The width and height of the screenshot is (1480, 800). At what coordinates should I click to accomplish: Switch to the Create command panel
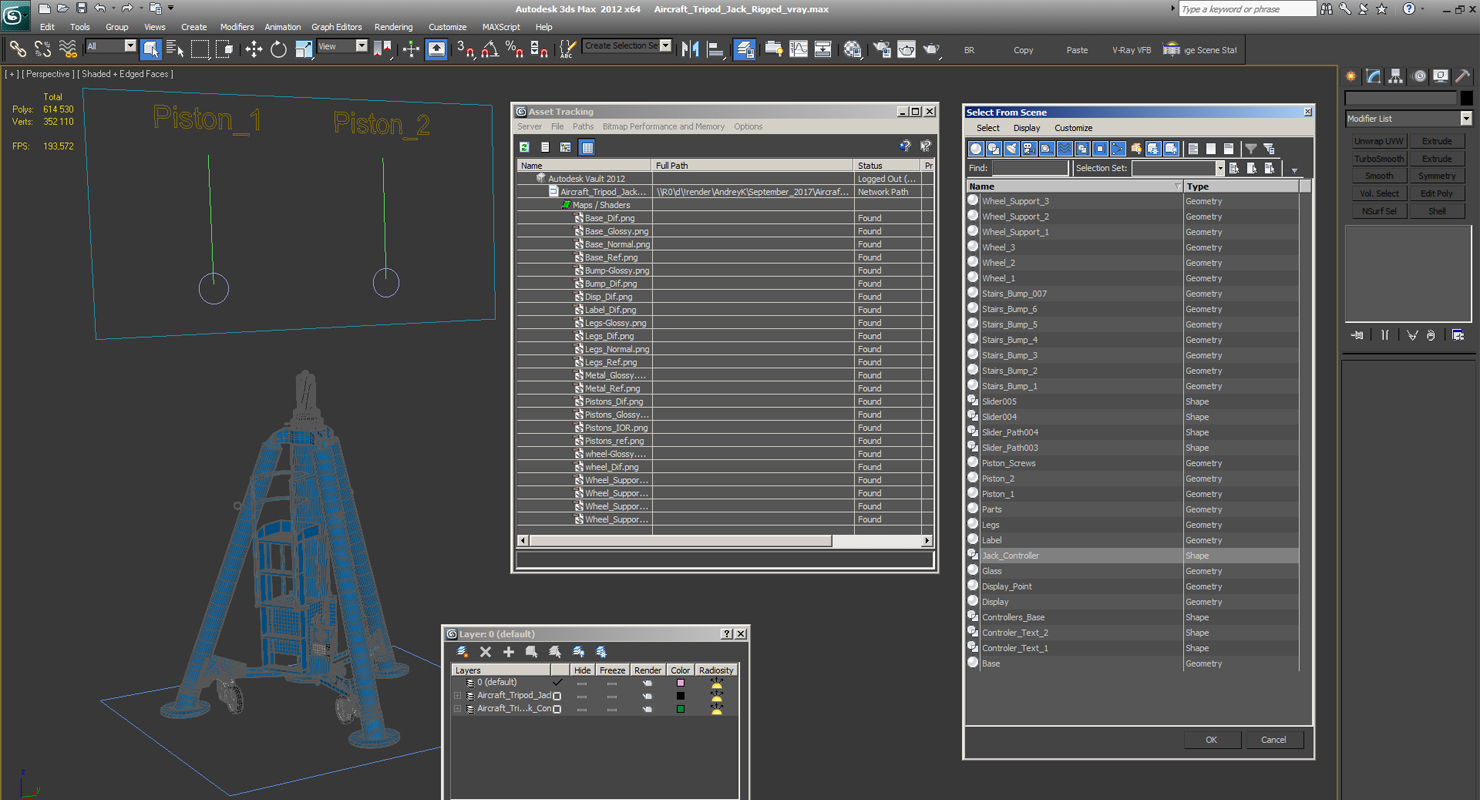click(1352, 77)
